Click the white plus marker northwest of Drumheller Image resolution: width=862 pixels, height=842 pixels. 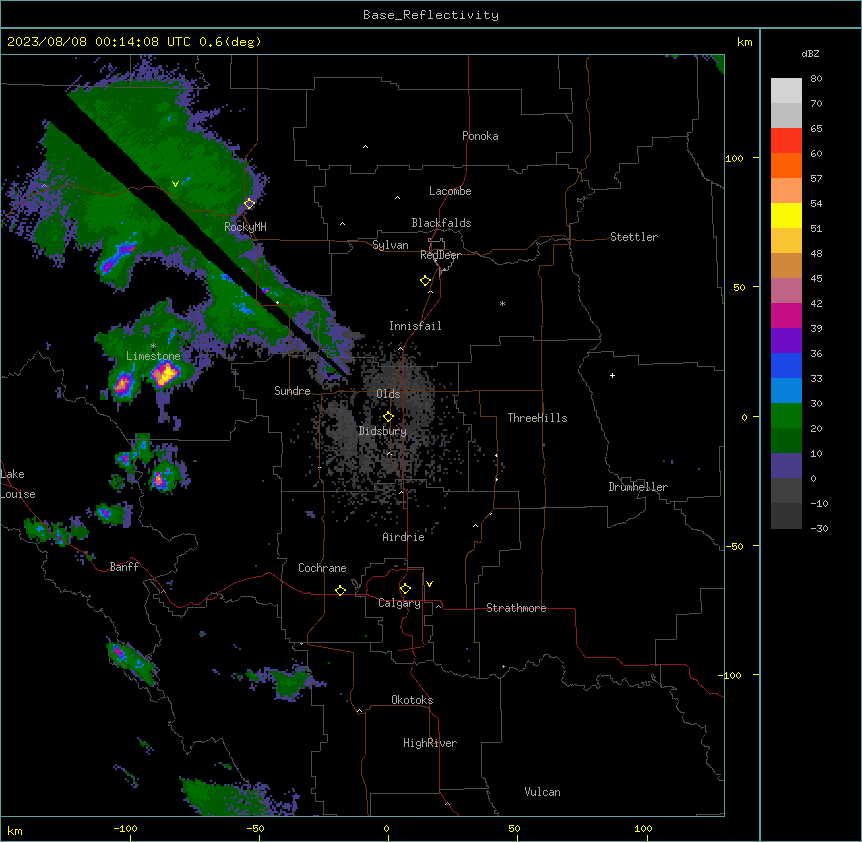click(612, 375)
